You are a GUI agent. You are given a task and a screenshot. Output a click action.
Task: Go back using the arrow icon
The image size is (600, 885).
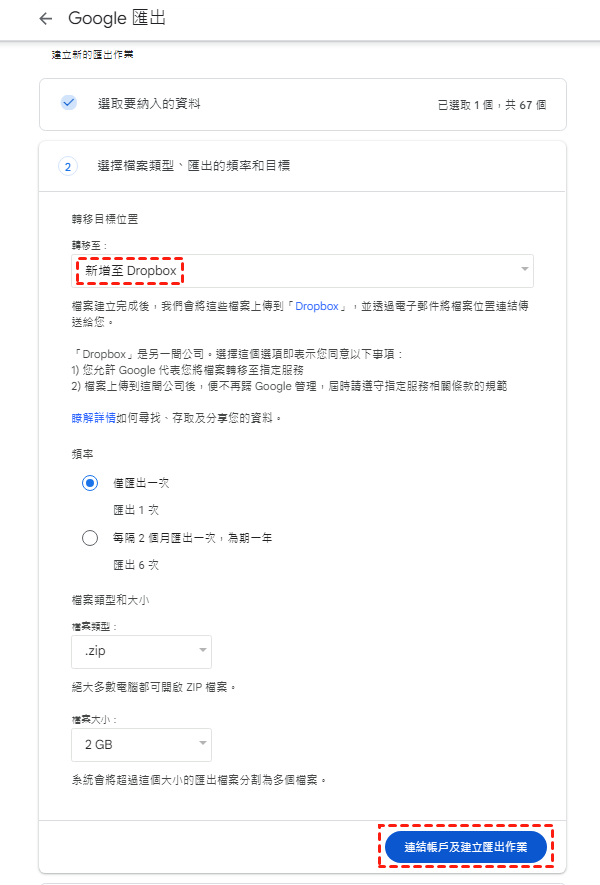(46, 19)
